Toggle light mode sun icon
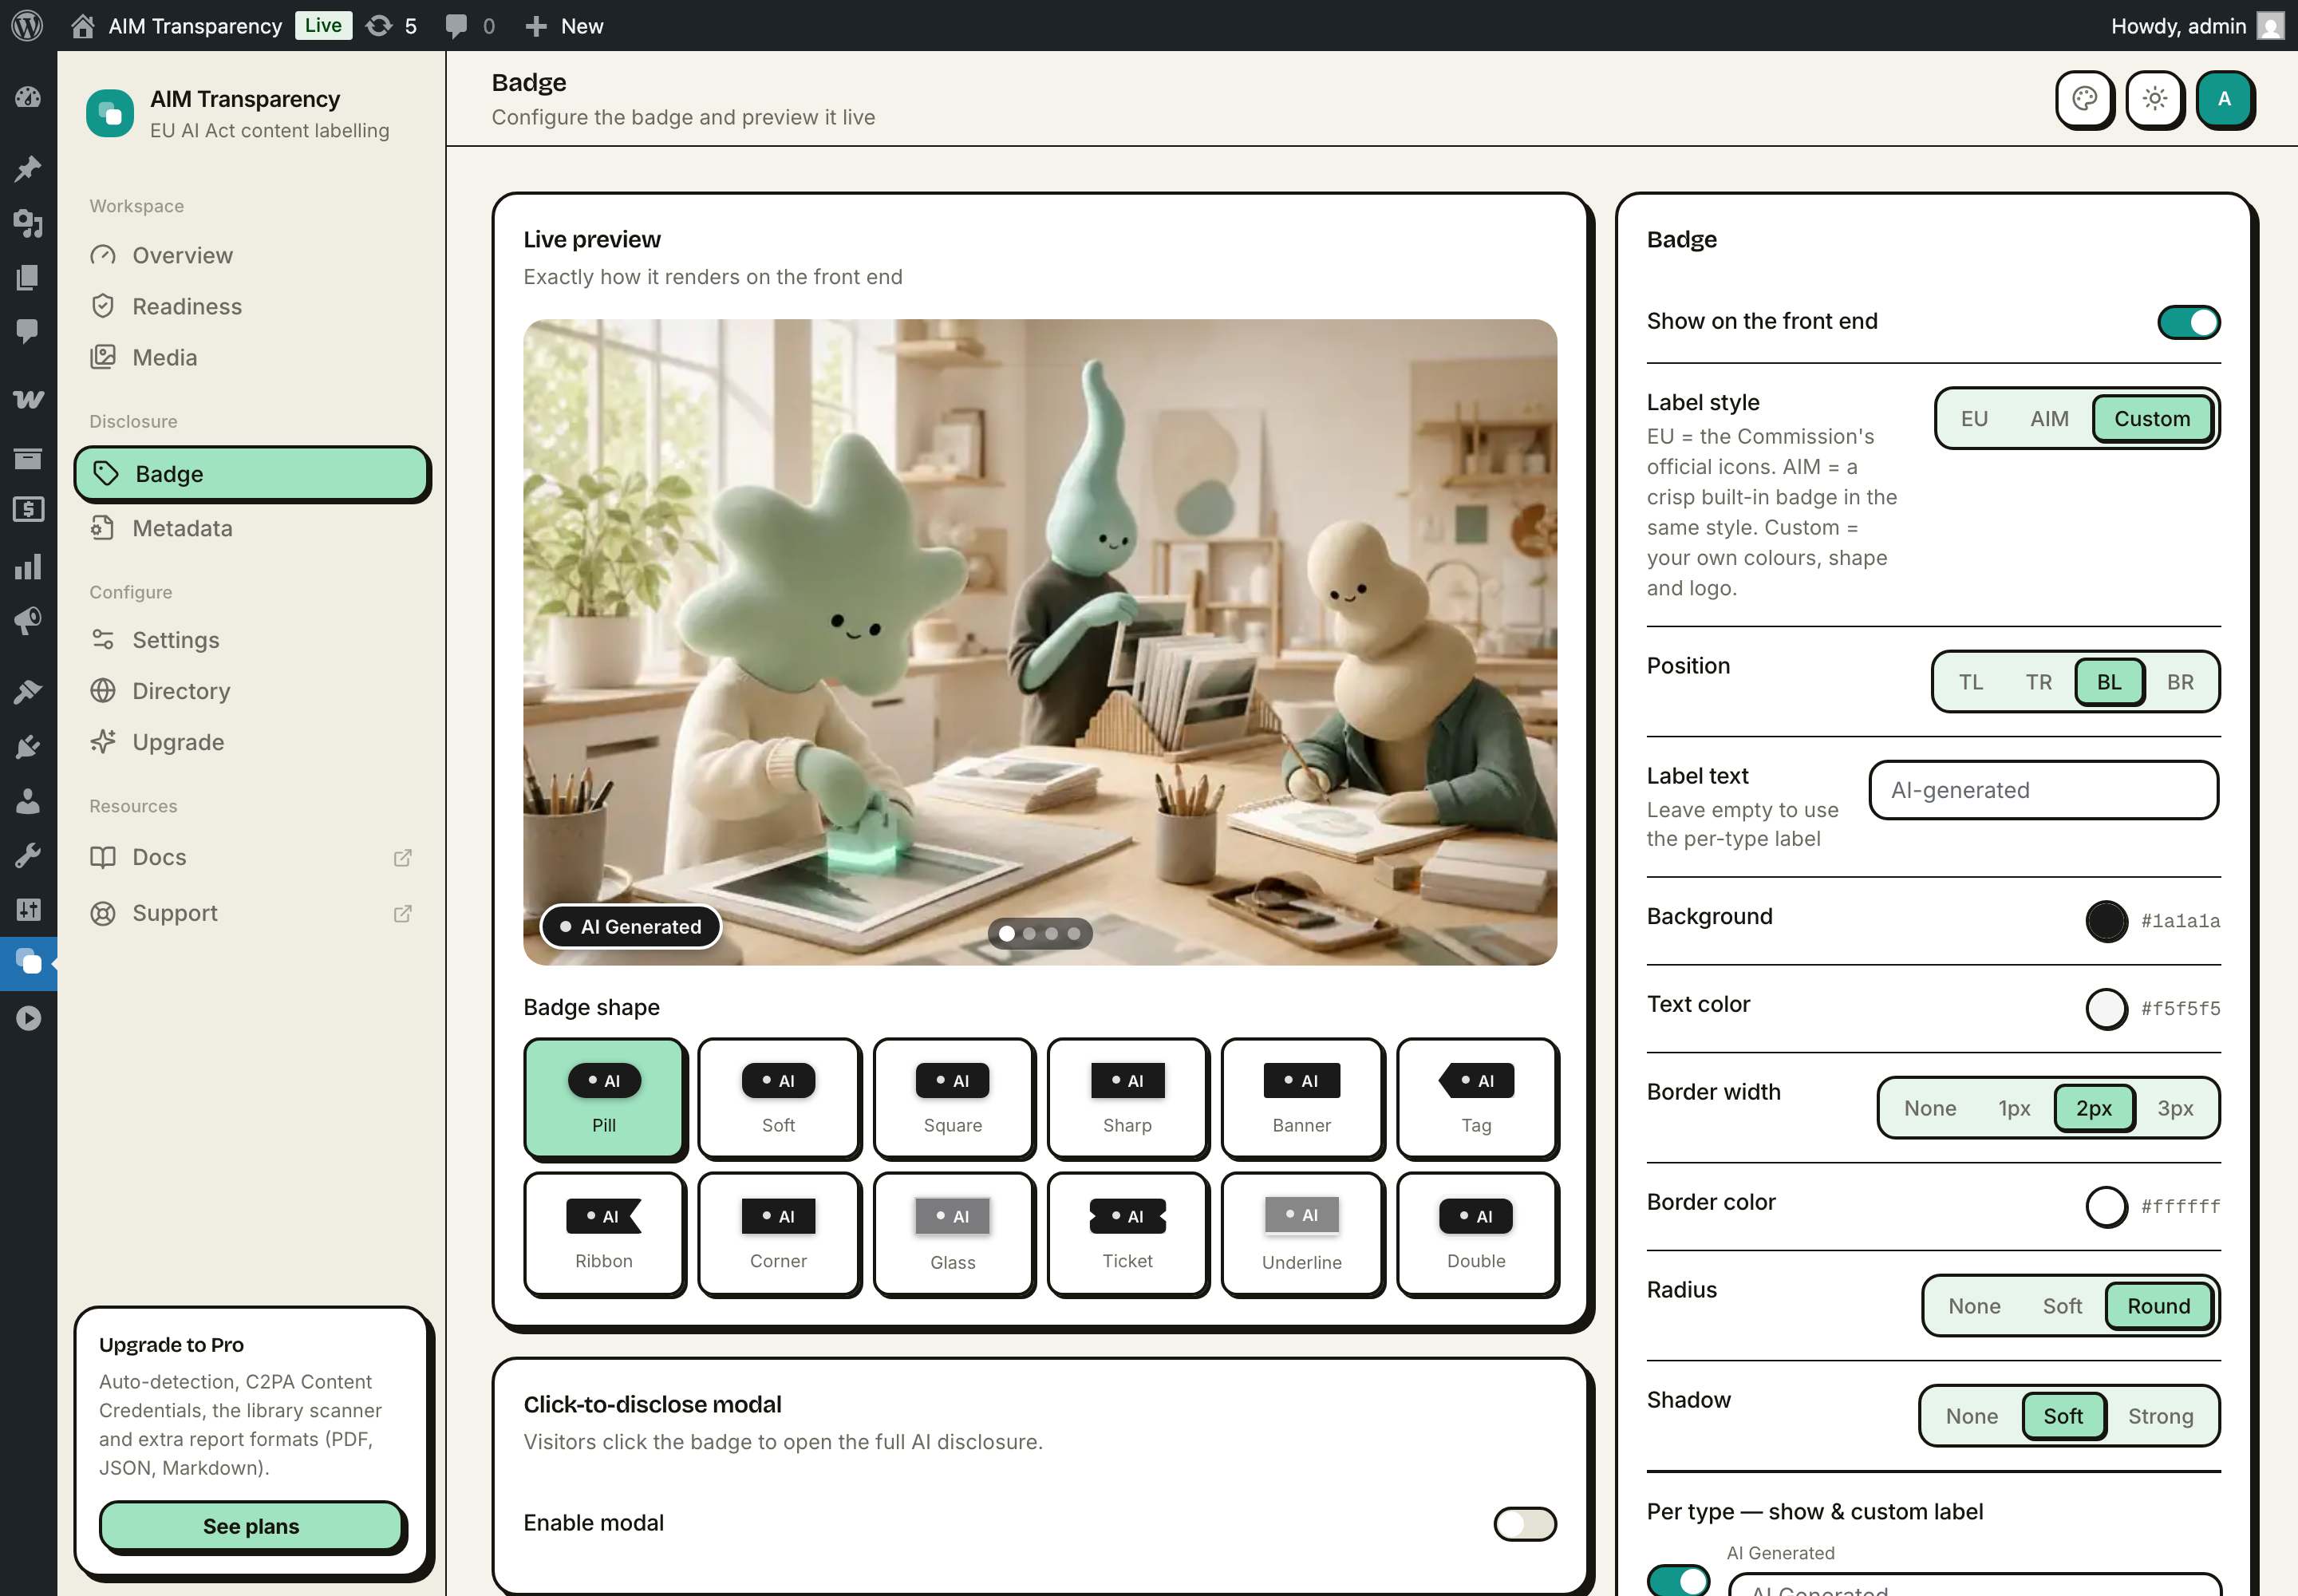 (2154, 99)
